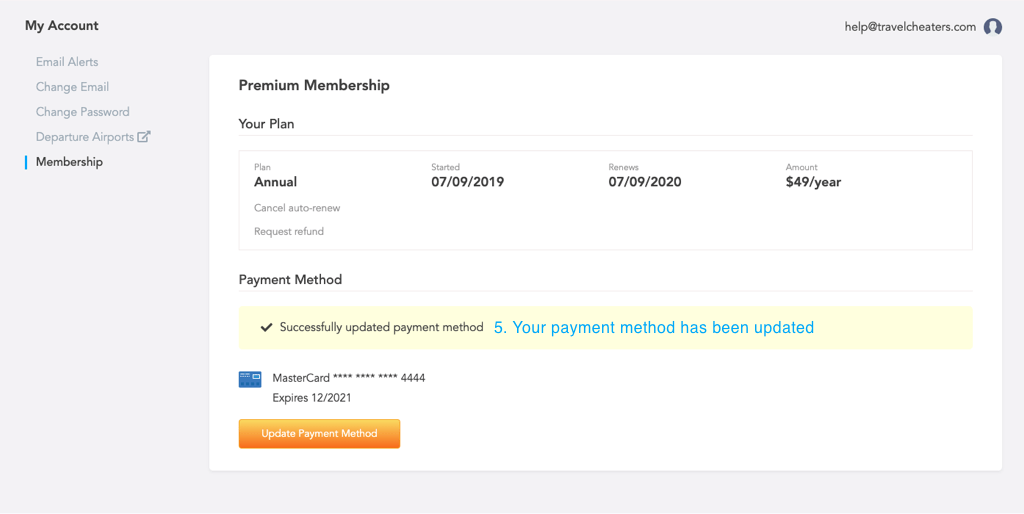Click the renewal date 07/09/2020
Screen dimensions: 1024x514
click(645, 182)
